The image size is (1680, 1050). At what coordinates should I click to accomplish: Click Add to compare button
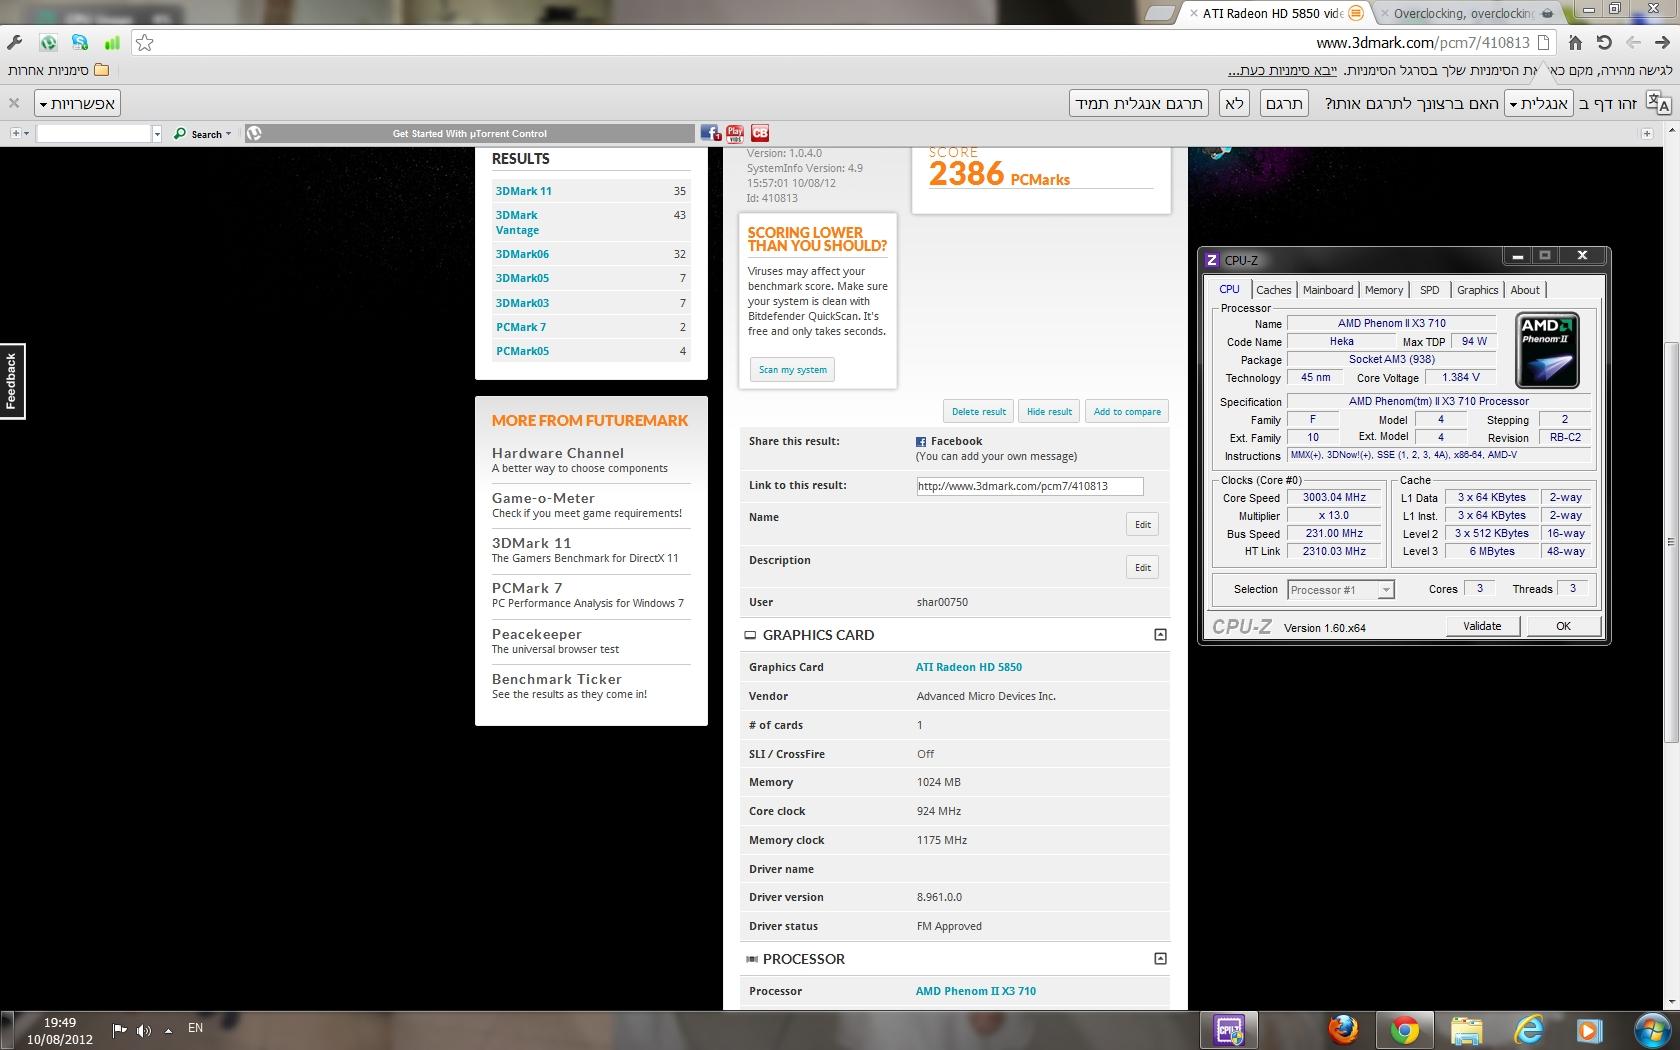1127,411
